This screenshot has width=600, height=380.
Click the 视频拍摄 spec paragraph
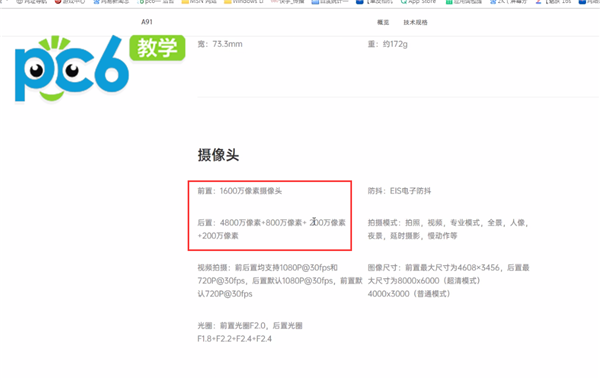280,281
